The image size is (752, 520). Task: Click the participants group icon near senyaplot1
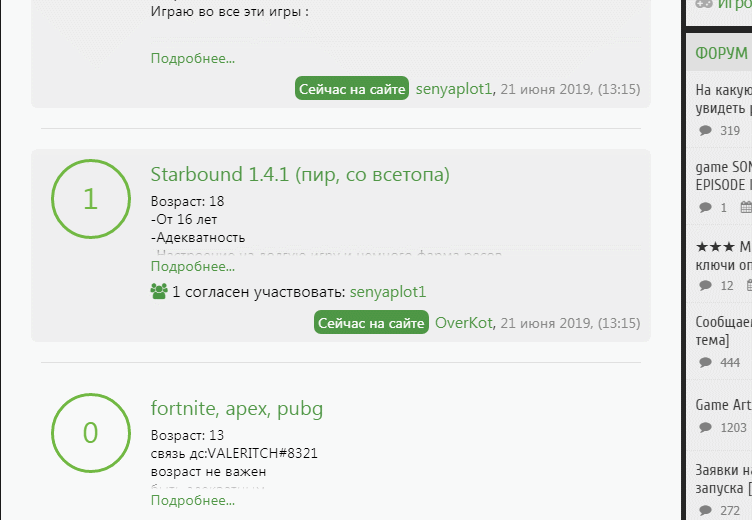[x=159, y=291]
